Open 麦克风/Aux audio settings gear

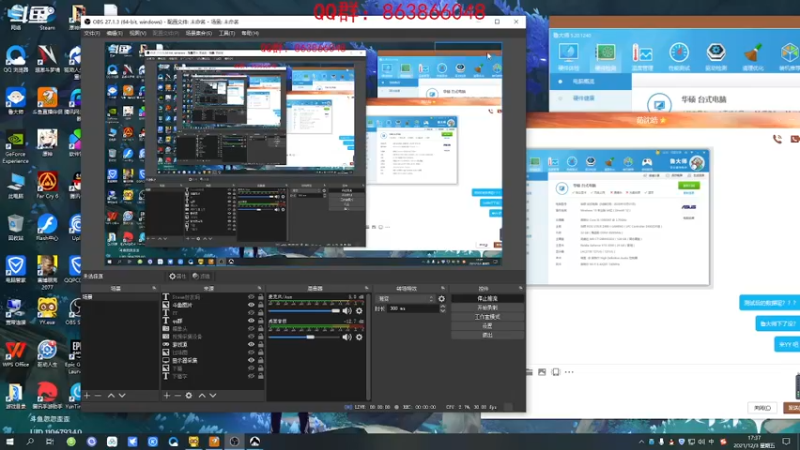359,311
